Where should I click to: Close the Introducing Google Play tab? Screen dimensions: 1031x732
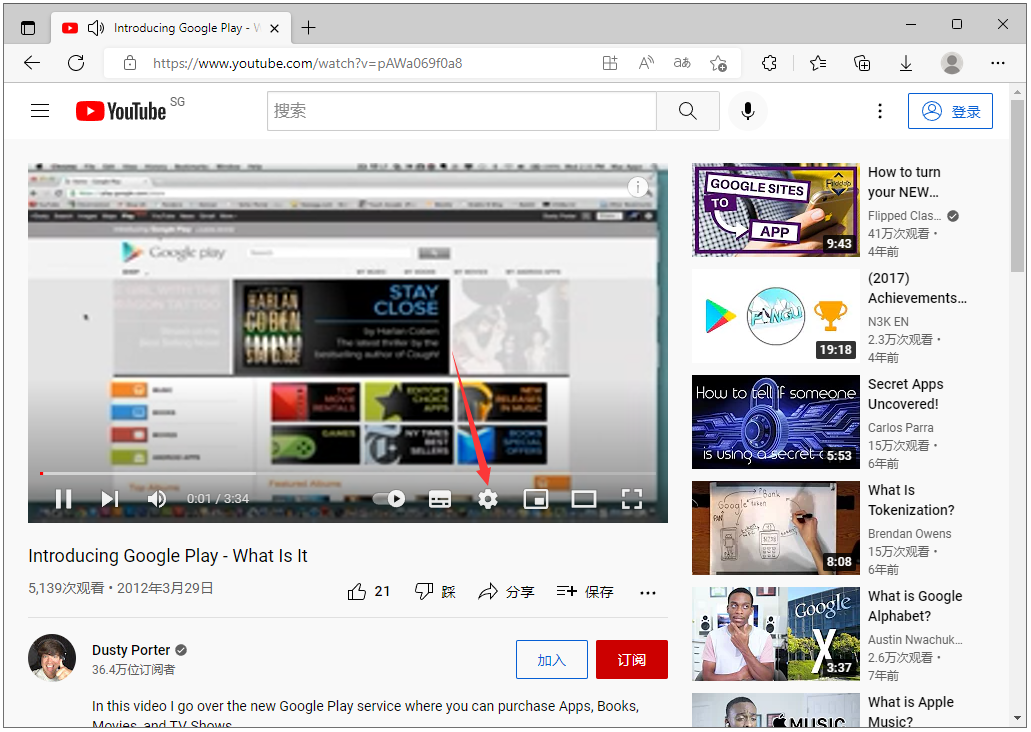coord(275,28)
